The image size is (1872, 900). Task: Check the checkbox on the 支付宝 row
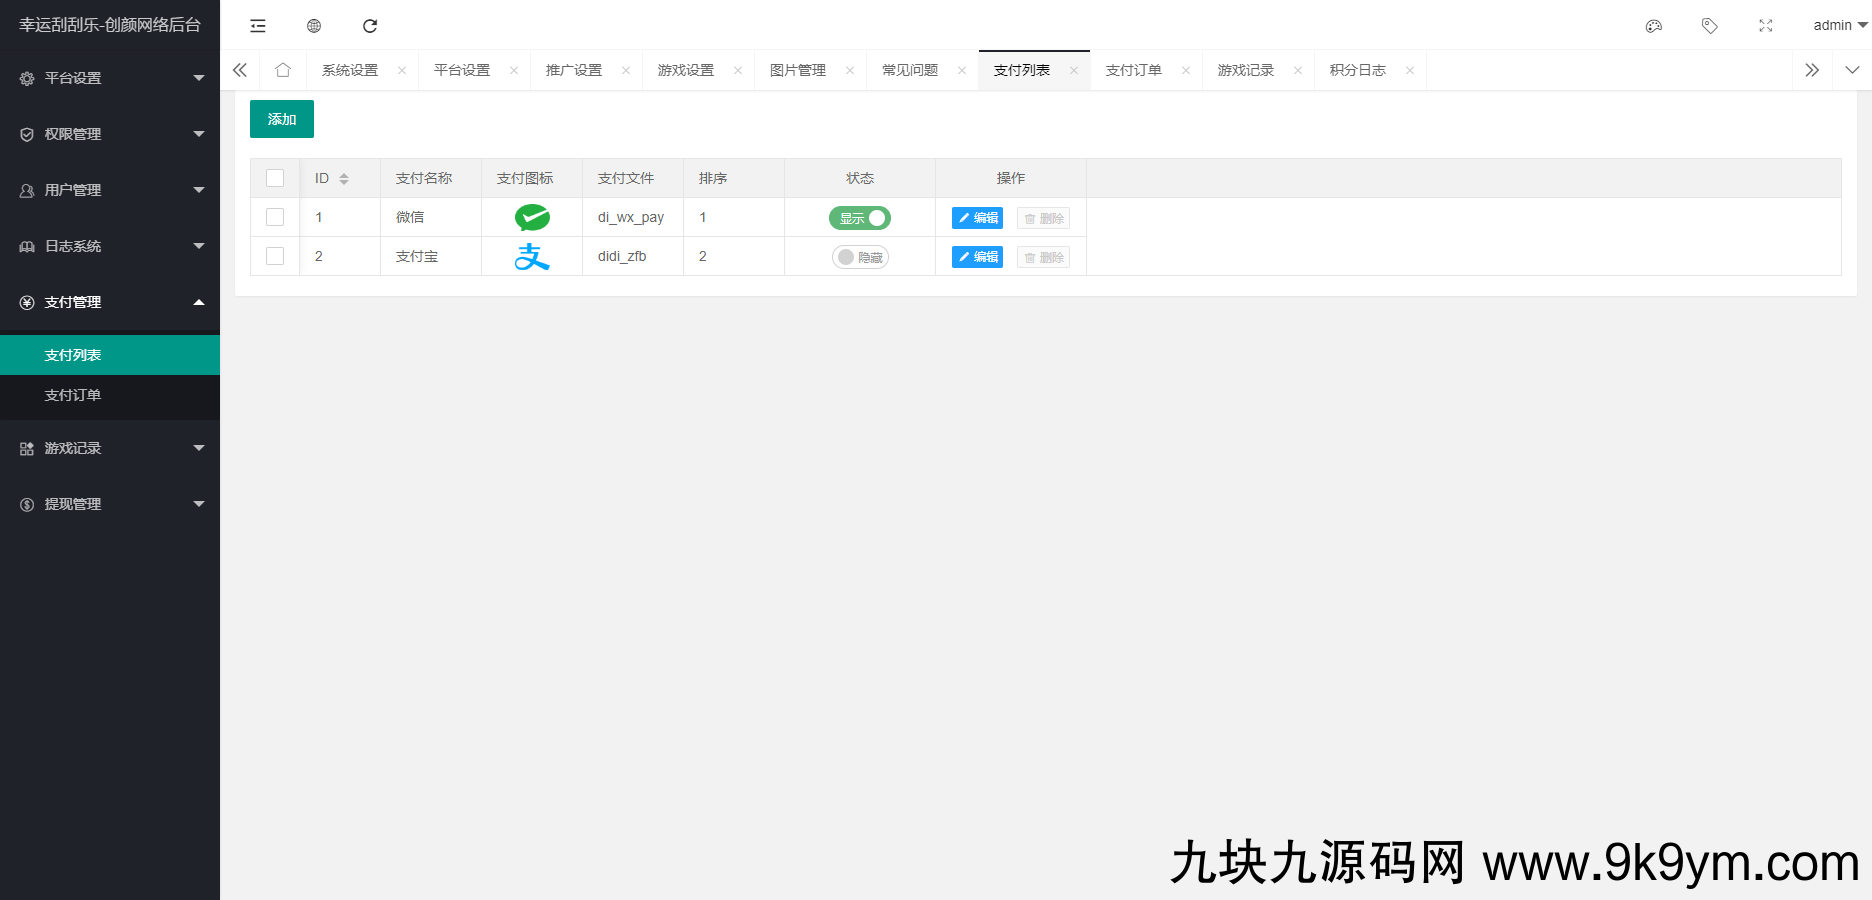pos(275,256)
